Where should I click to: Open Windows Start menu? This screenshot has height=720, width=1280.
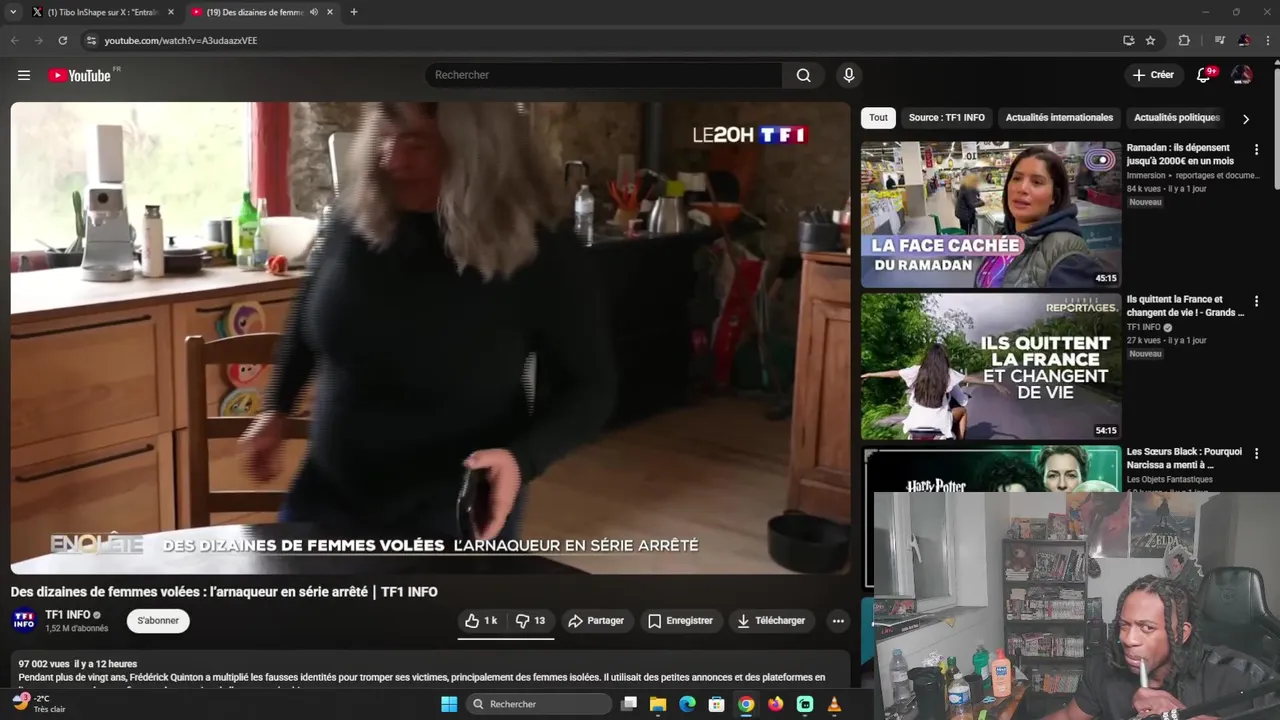[449, 704]
